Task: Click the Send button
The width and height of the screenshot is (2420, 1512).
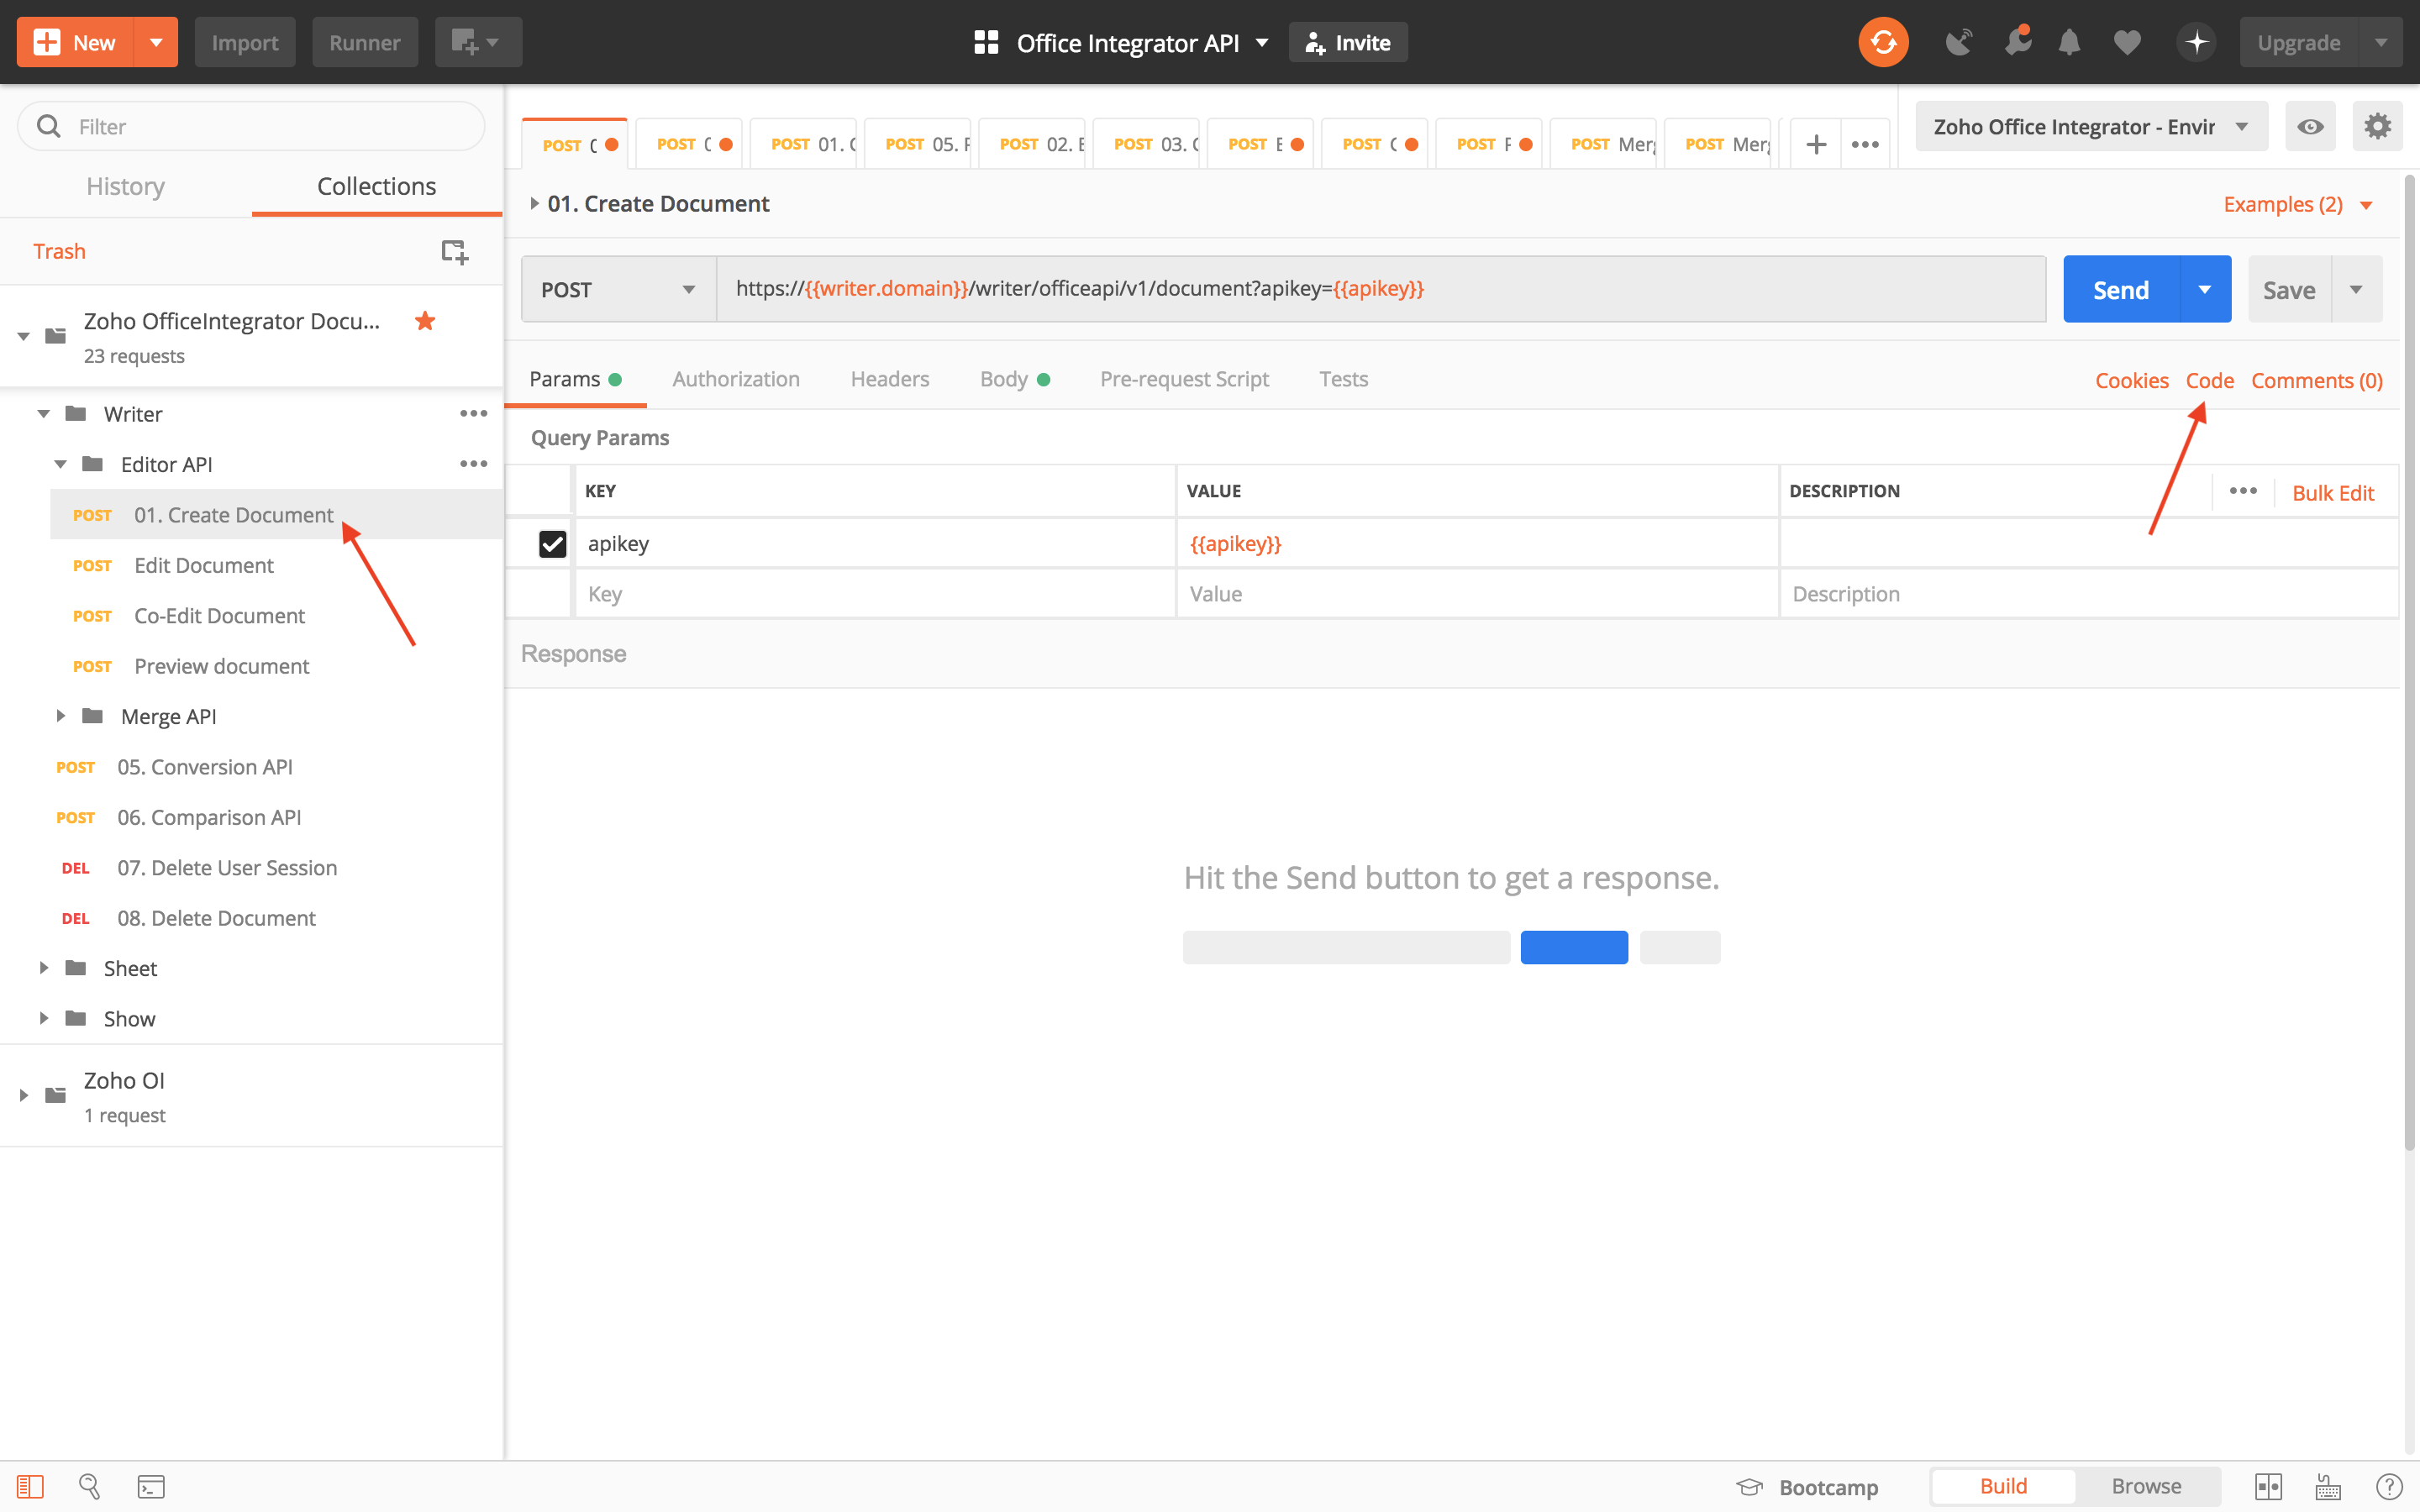Action: coord(2120,289)
